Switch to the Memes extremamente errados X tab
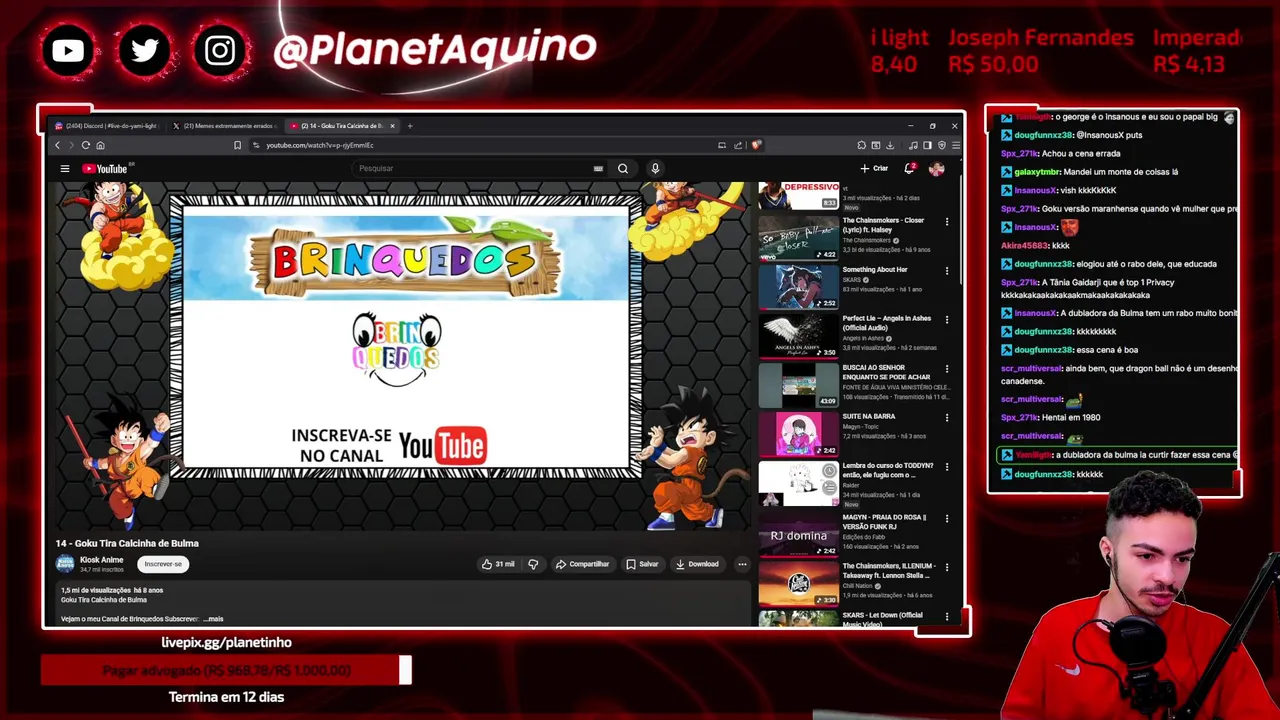The height and width of the screenshot is (720, 1280). [x=225, y=126]
